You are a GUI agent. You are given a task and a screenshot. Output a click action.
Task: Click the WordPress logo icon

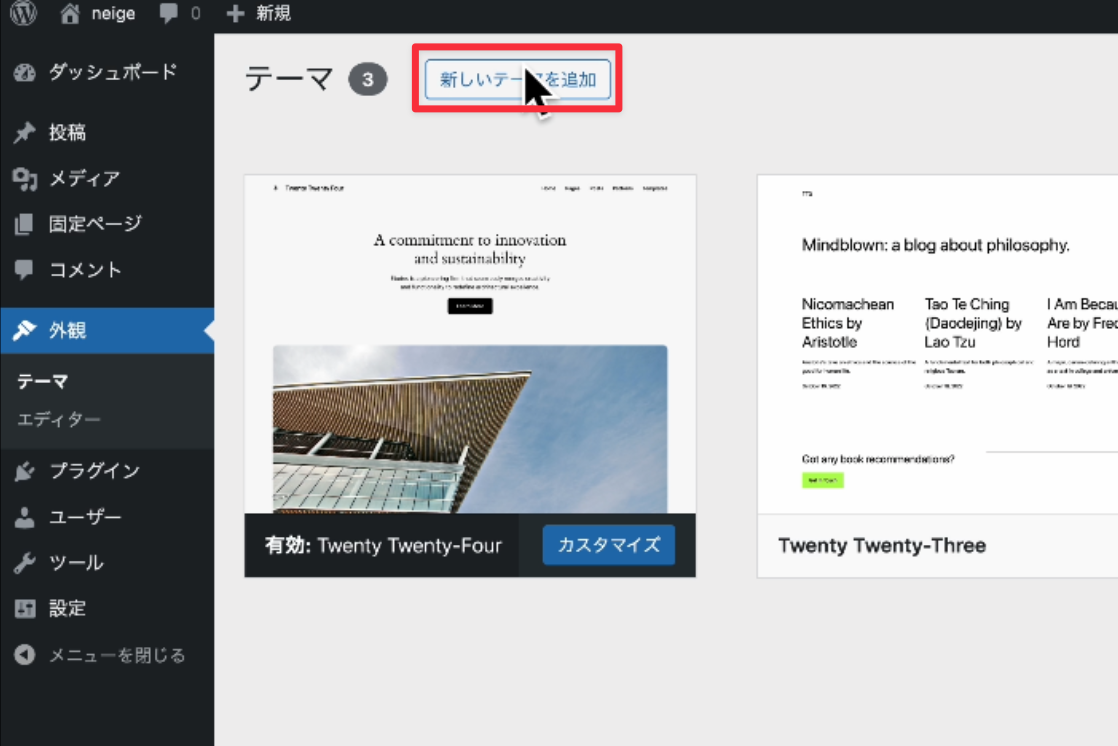click(23, 14)
